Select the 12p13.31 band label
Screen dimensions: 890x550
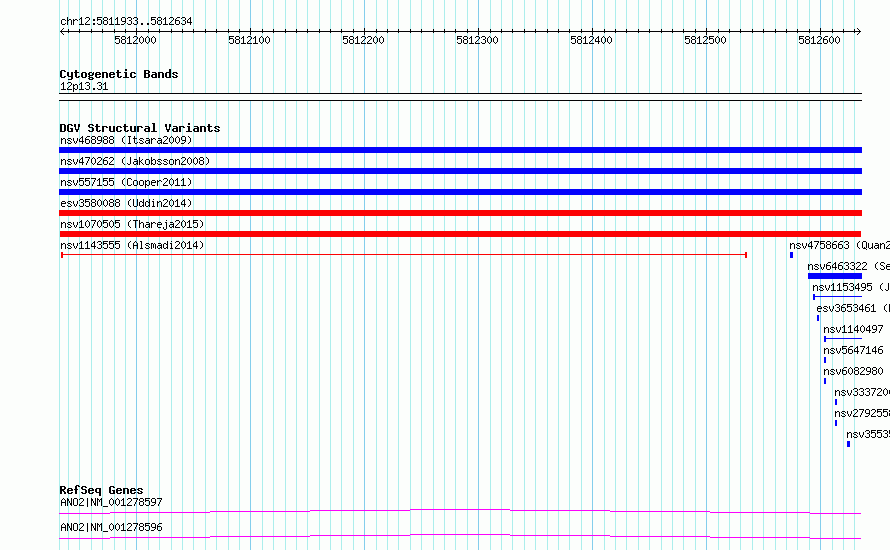[x=84, y=86]
